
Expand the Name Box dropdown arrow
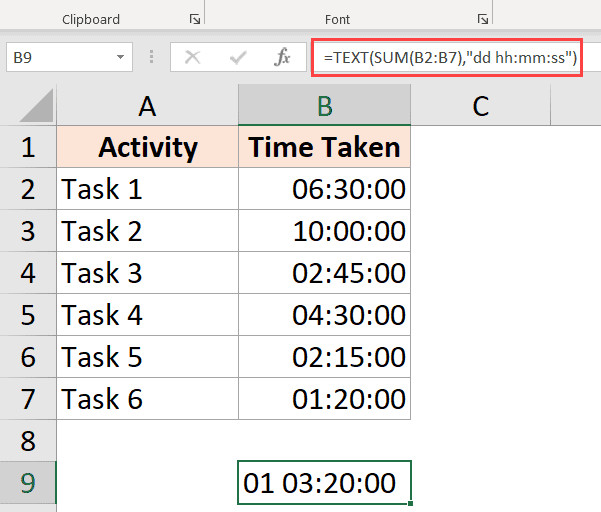click(x=120, y=58)
